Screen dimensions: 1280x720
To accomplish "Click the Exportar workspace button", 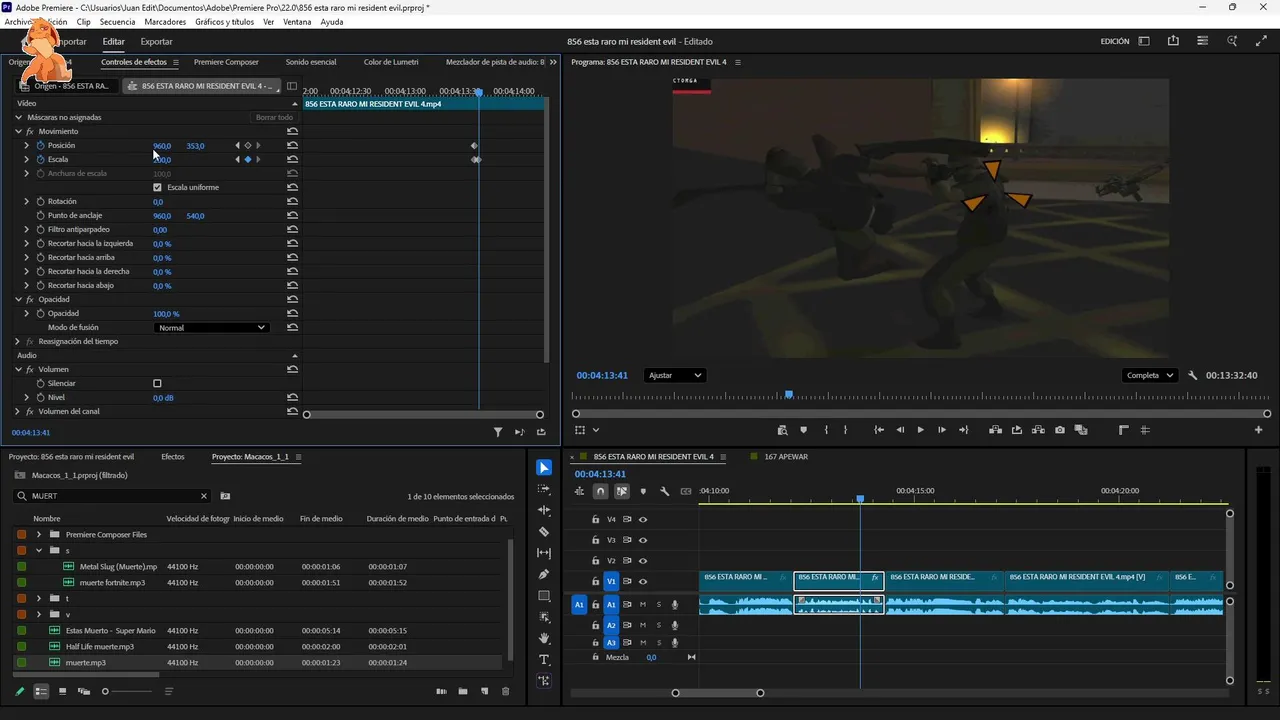I will point(156,42).
